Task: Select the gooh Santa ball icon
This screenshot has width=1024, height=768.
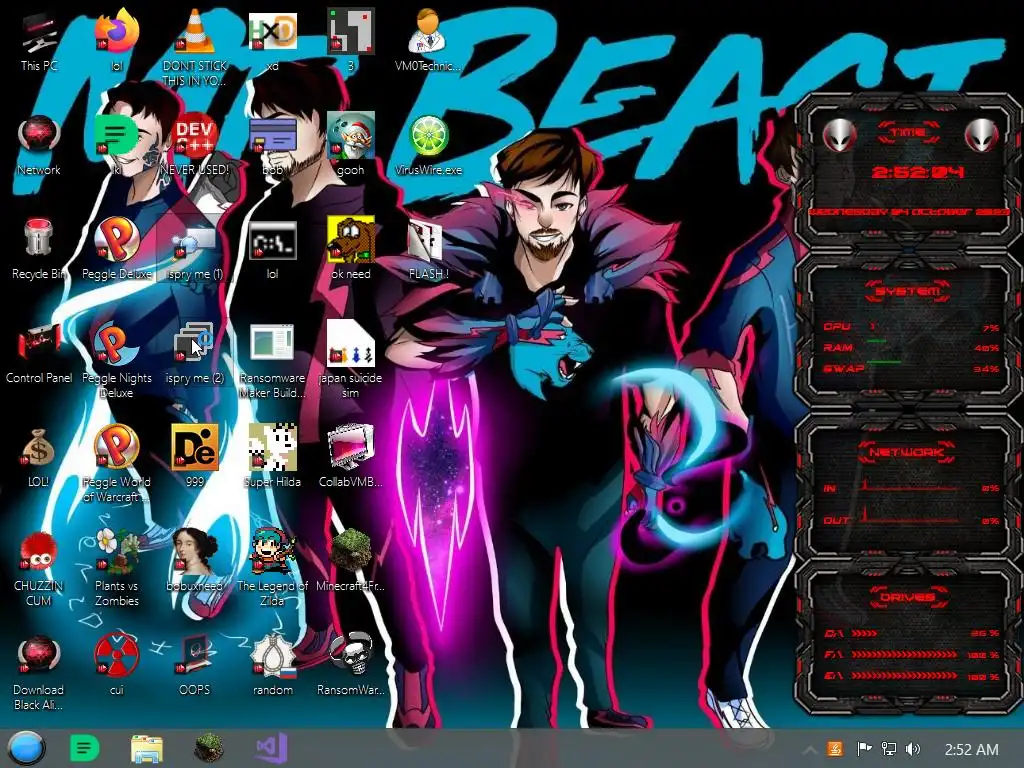Action: click(x=351, y=136)
